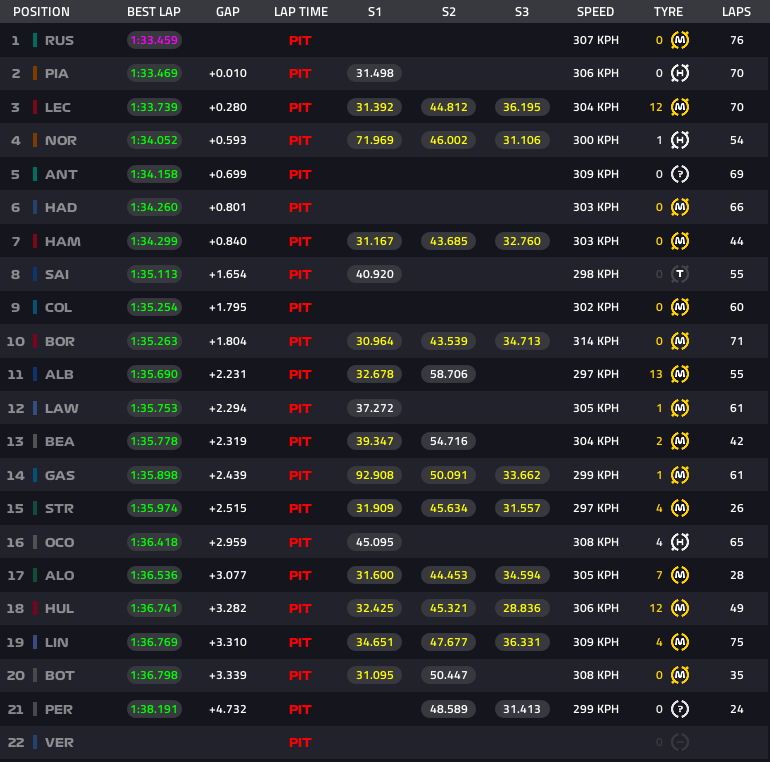Select the hard tyre icon for OCO
The width and height of the screenshot is (770, 762).
click(x=680, y=542)
